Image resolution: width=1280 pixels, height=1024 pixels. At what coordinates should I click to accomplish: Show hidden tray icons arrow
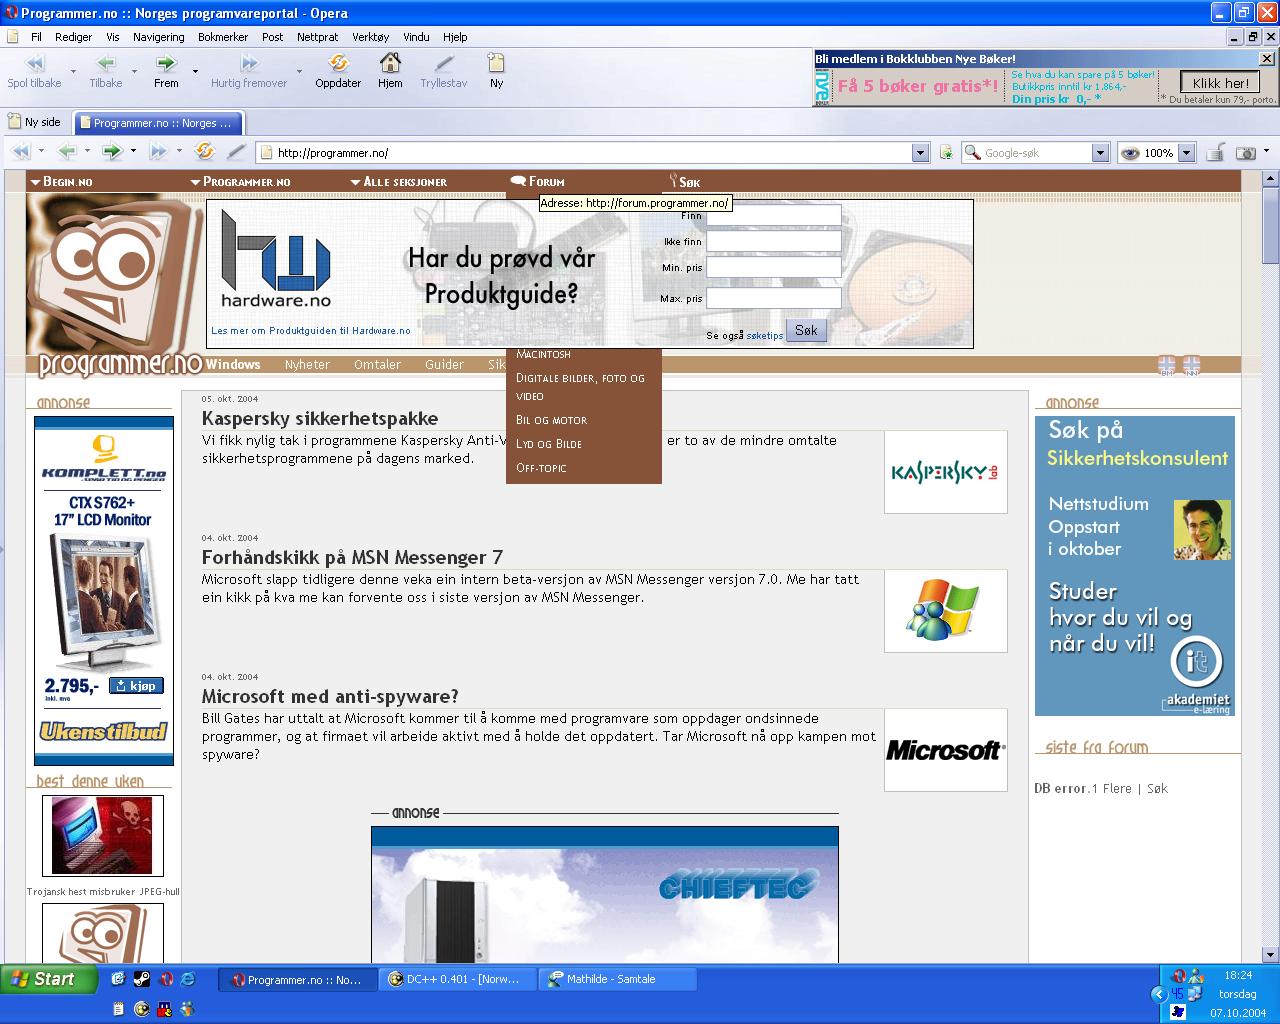[1159, 993]
